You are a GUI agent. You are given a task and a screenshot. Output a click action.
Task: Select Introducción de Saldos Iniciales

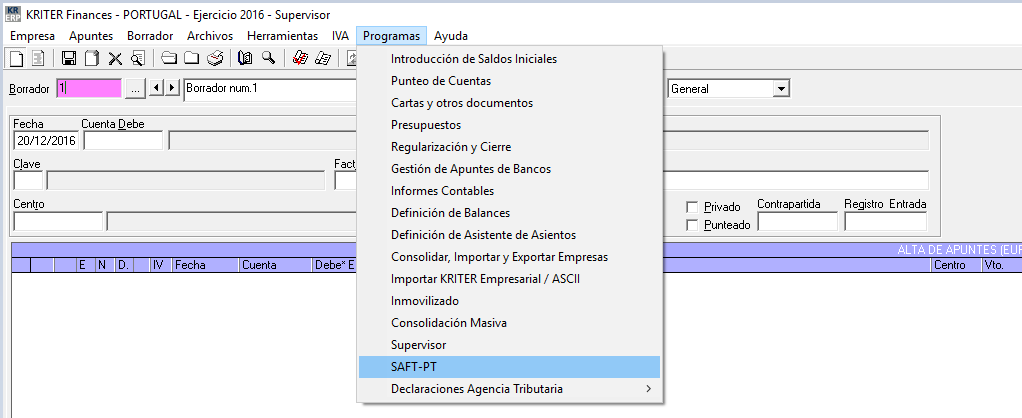(x=509, y=59)
